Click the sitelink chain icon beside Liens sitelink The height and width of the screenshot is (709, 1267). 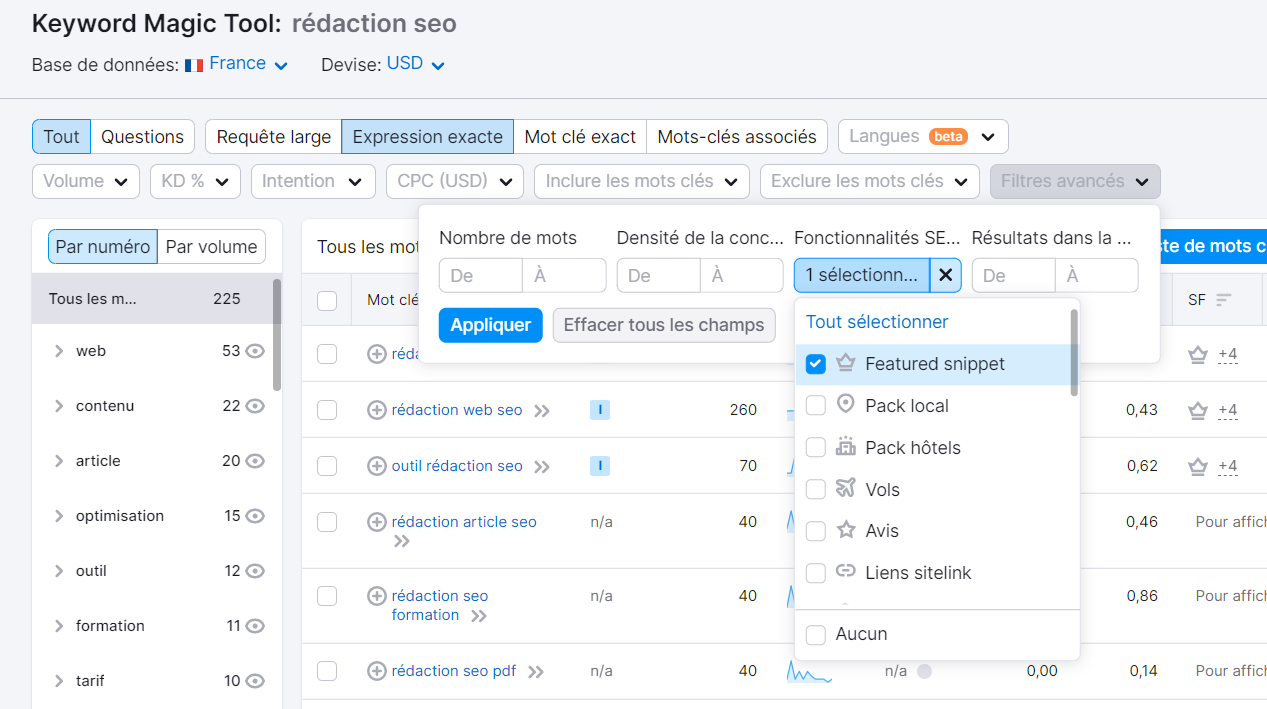[845, 572]
